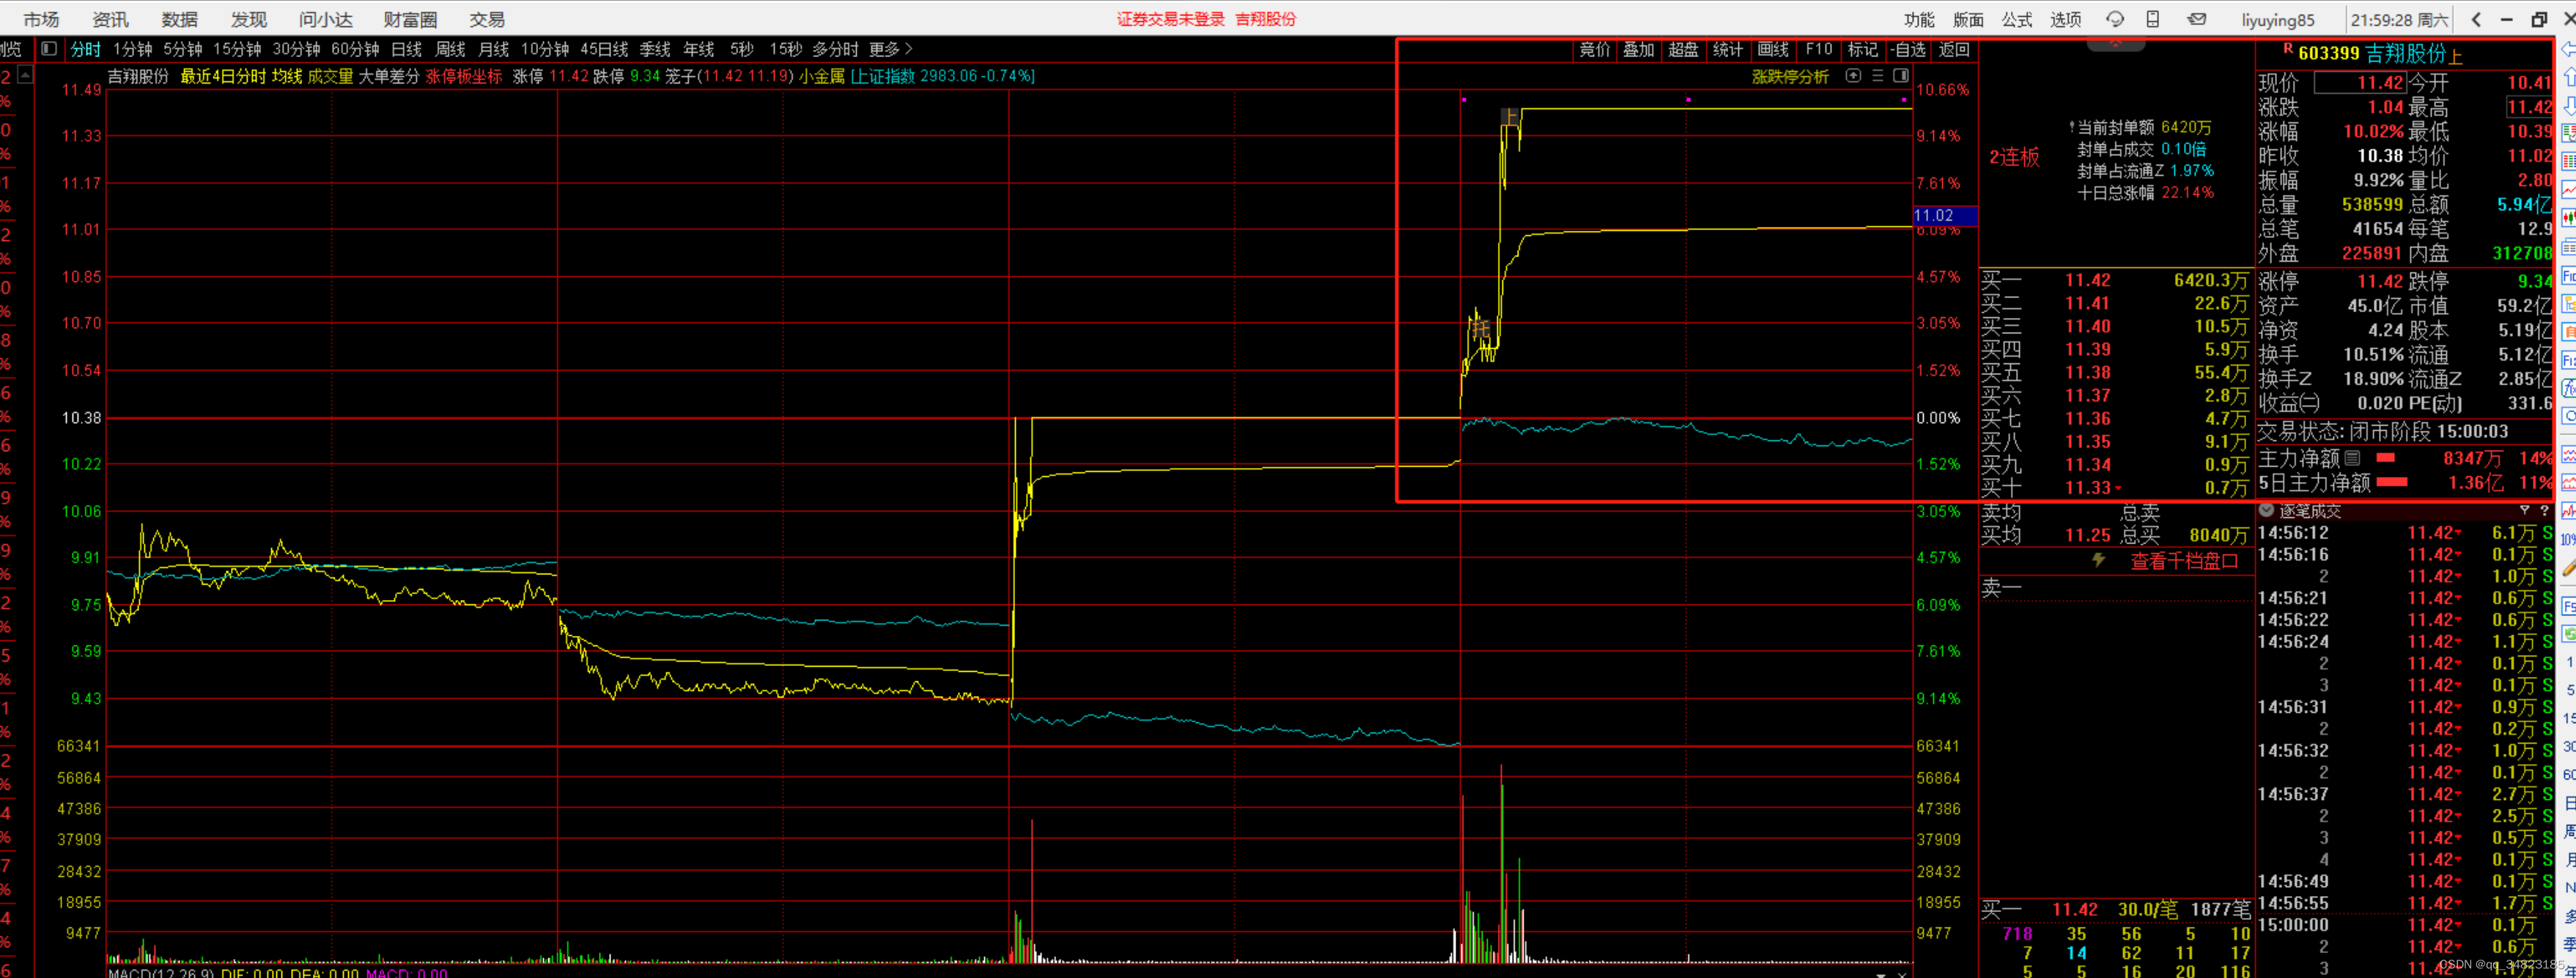Open the 公式 menu

tap(2016, 19)
